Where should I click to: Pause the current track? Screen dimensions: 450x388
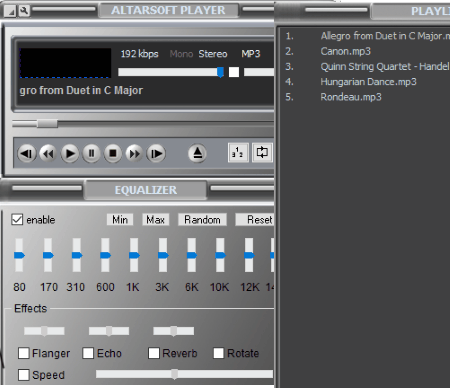(x=91, y=154)
